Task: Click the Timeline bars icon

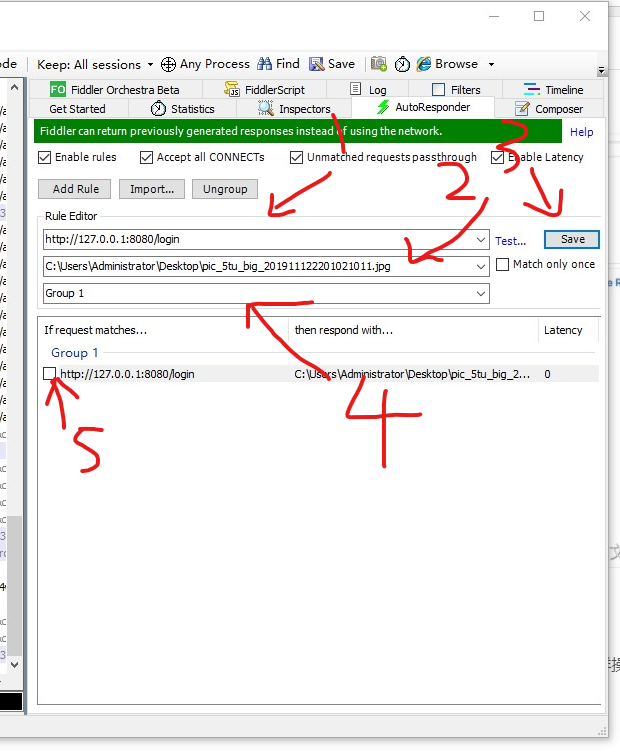Action: coord(531,89)
